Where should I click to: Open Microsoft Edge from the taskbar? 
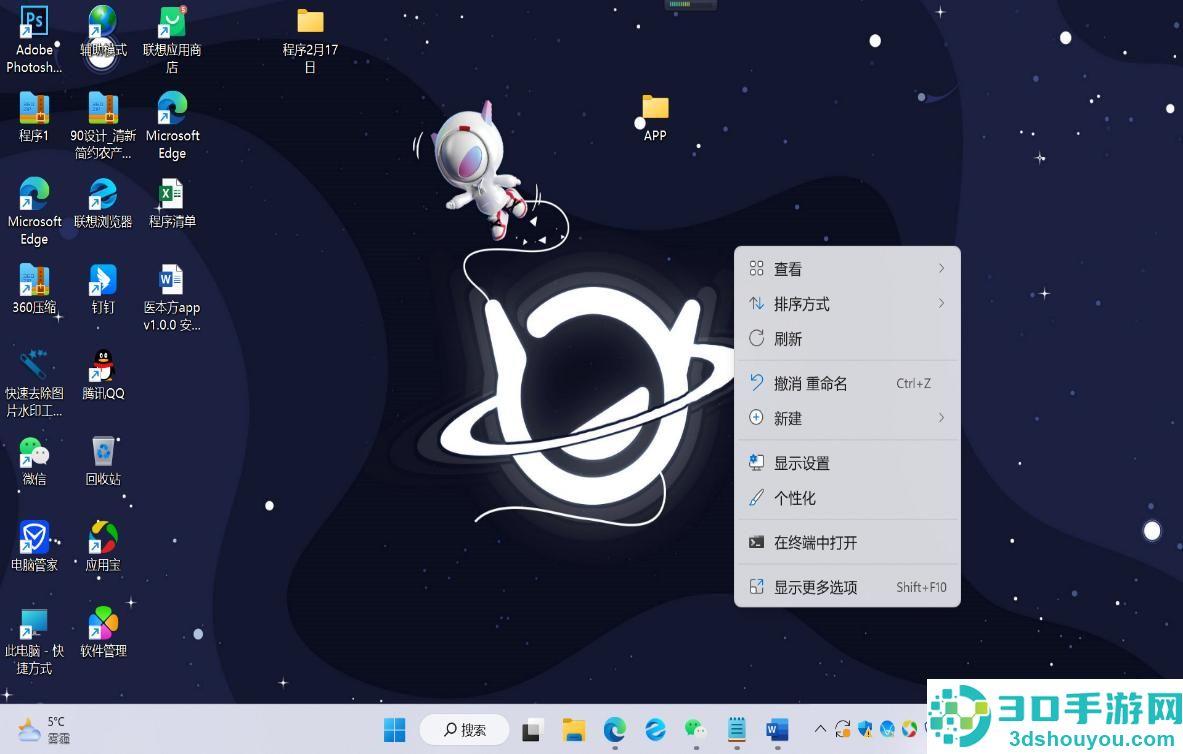(x=614, y=730)
